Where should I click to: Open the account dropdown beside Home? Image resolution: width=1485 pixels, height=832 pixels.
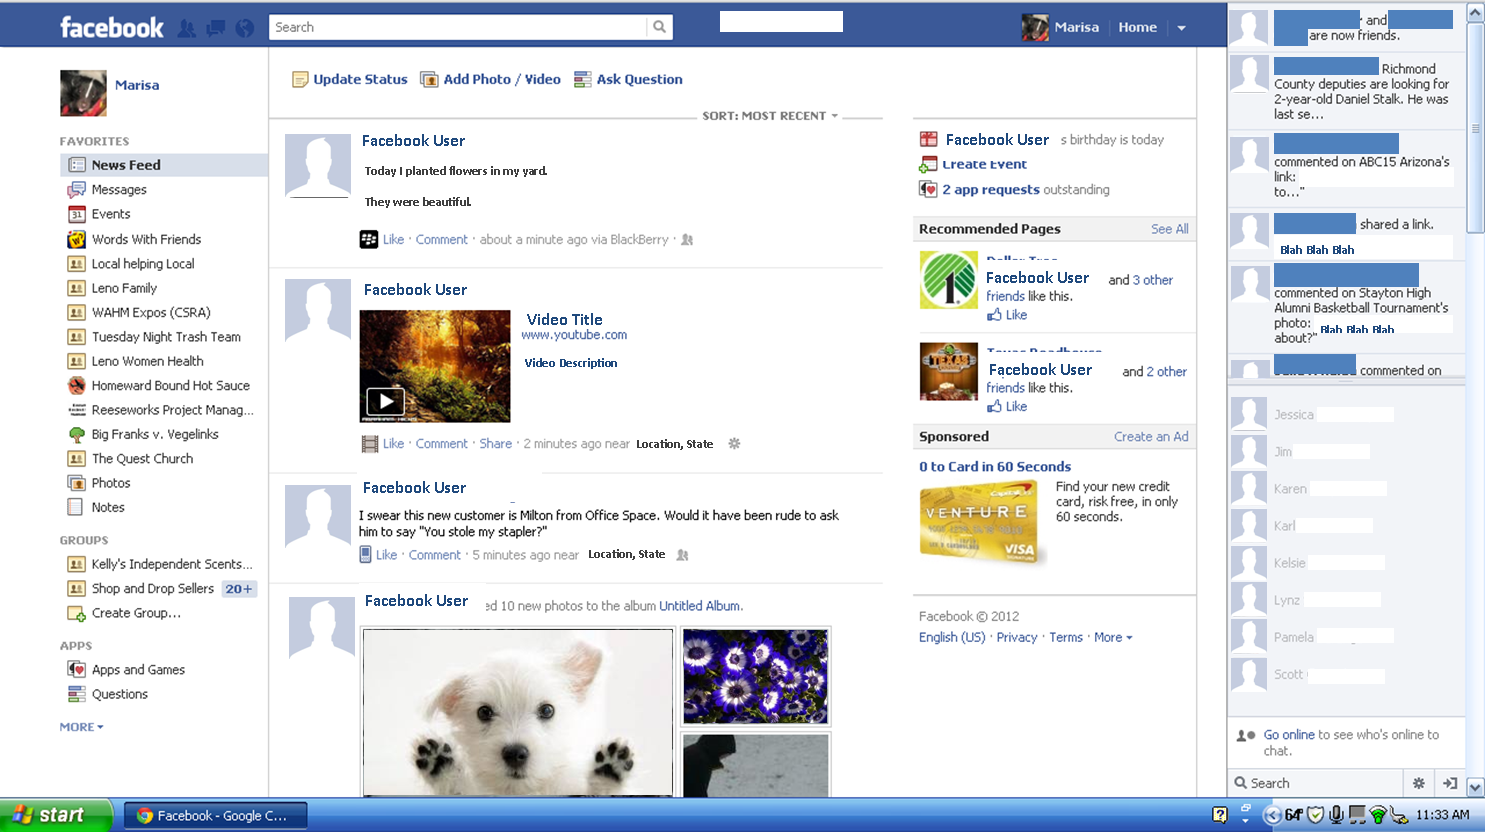coord(1182,27)
